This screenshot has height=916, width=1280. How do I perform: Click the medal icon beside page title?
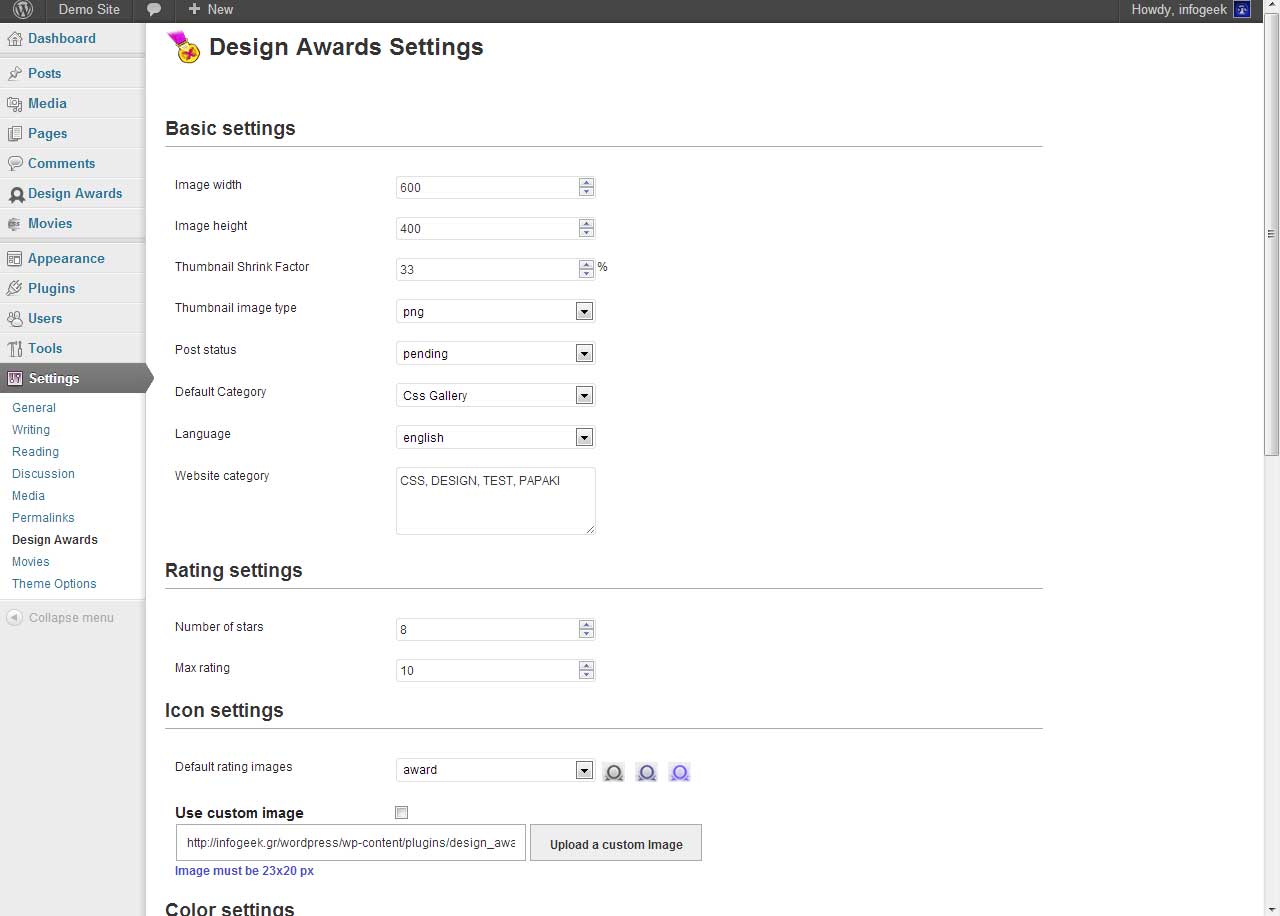point(183,47)
